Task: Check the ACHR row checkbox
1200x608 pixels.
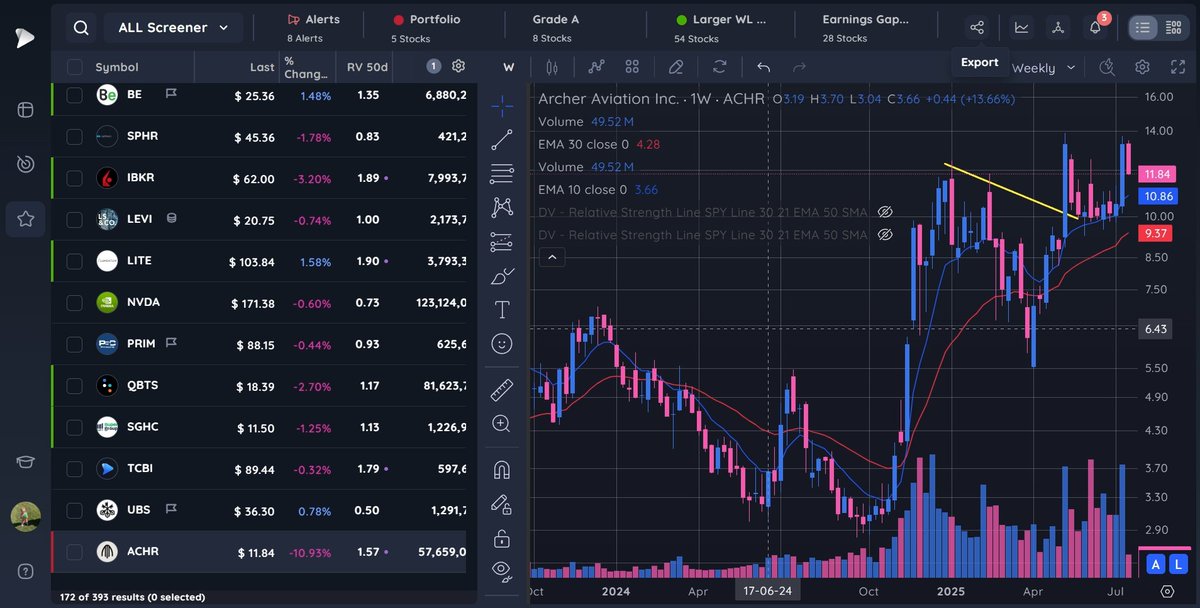Action: tap(74, 551)
